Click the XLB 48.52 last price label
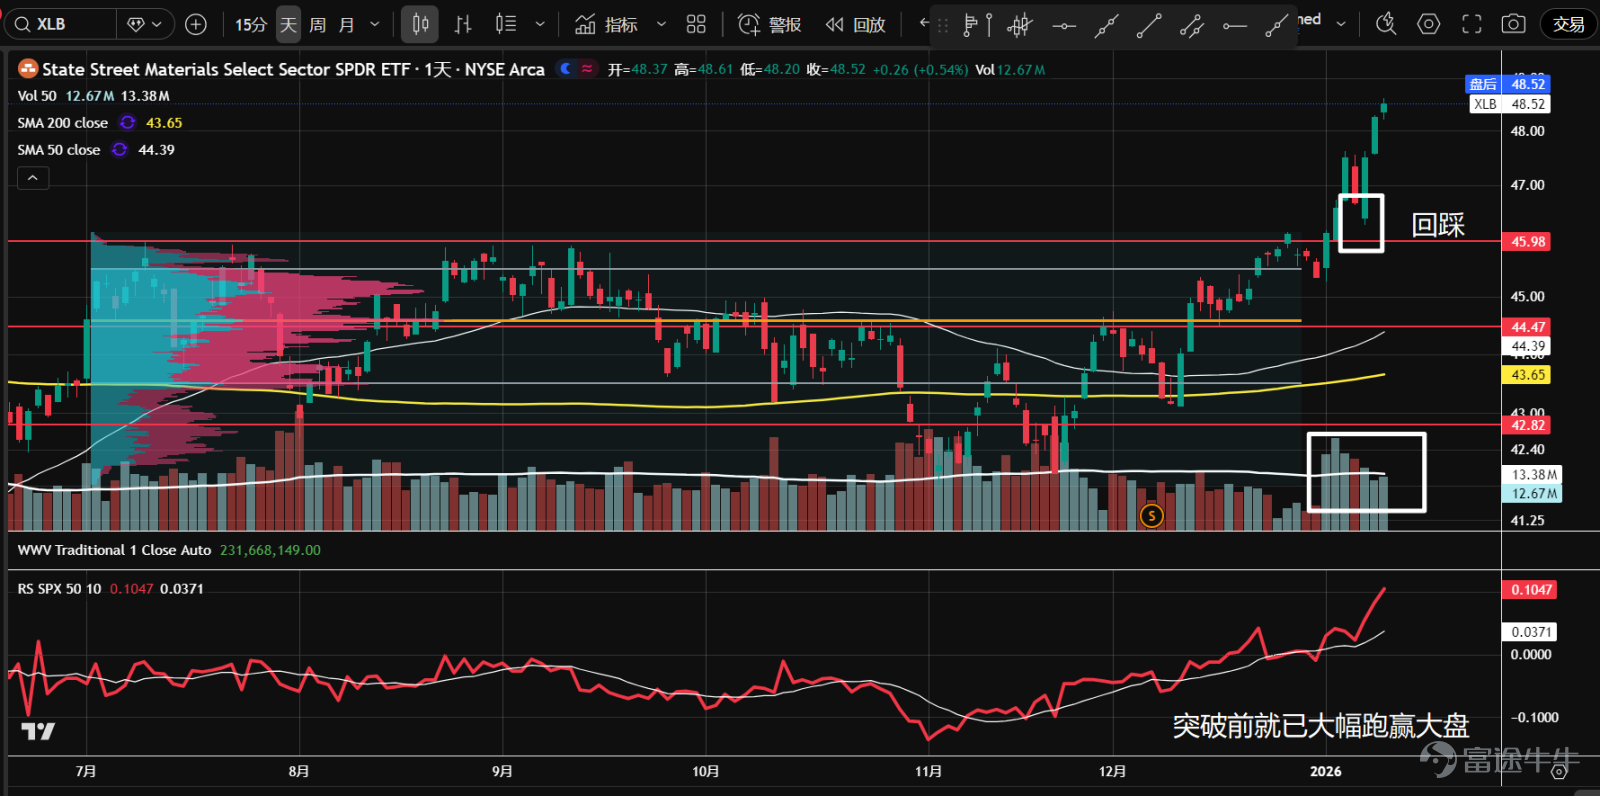Screen dimensions: 1600x796 pyautogui.click(x=1509, y=104)
